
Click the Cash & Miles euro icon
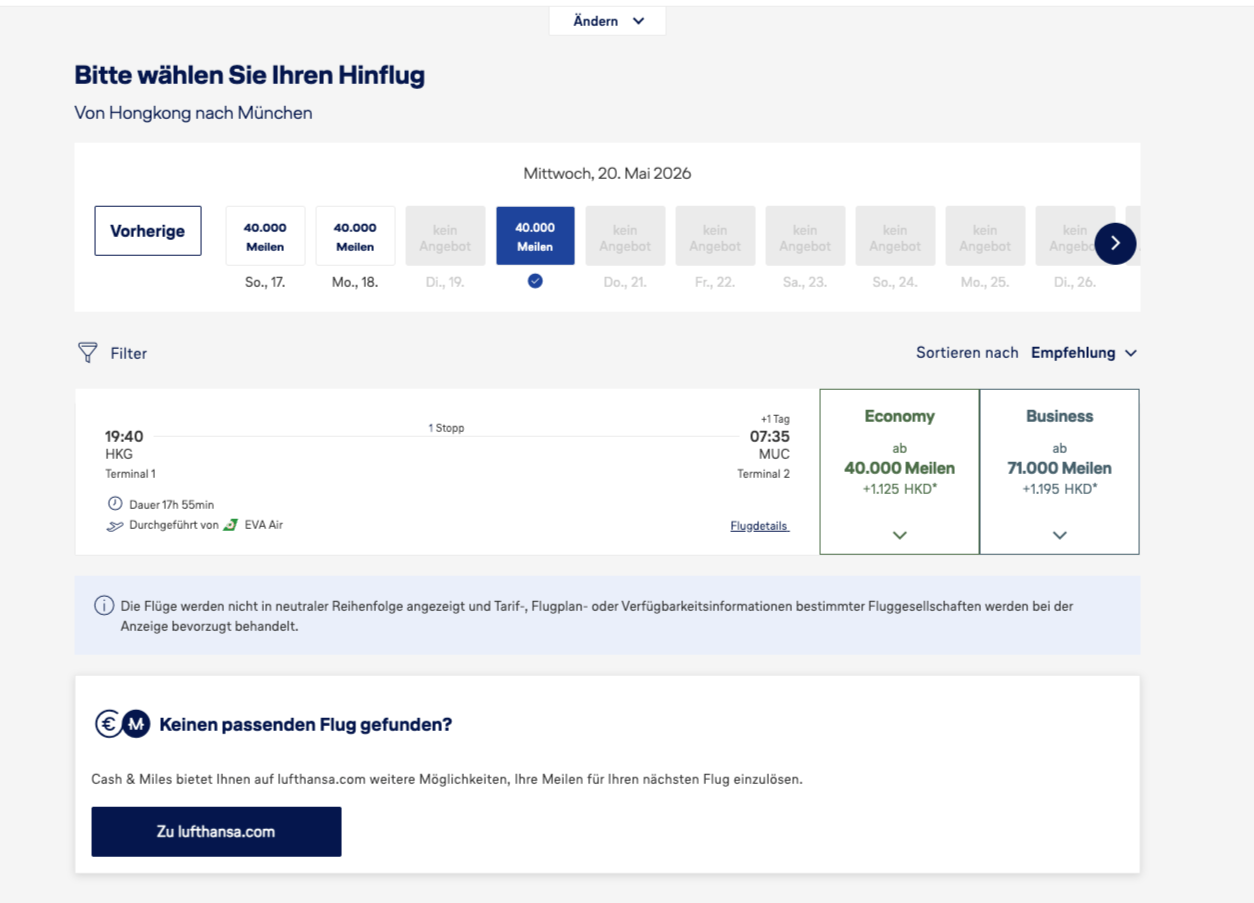[x=108, y=724]
